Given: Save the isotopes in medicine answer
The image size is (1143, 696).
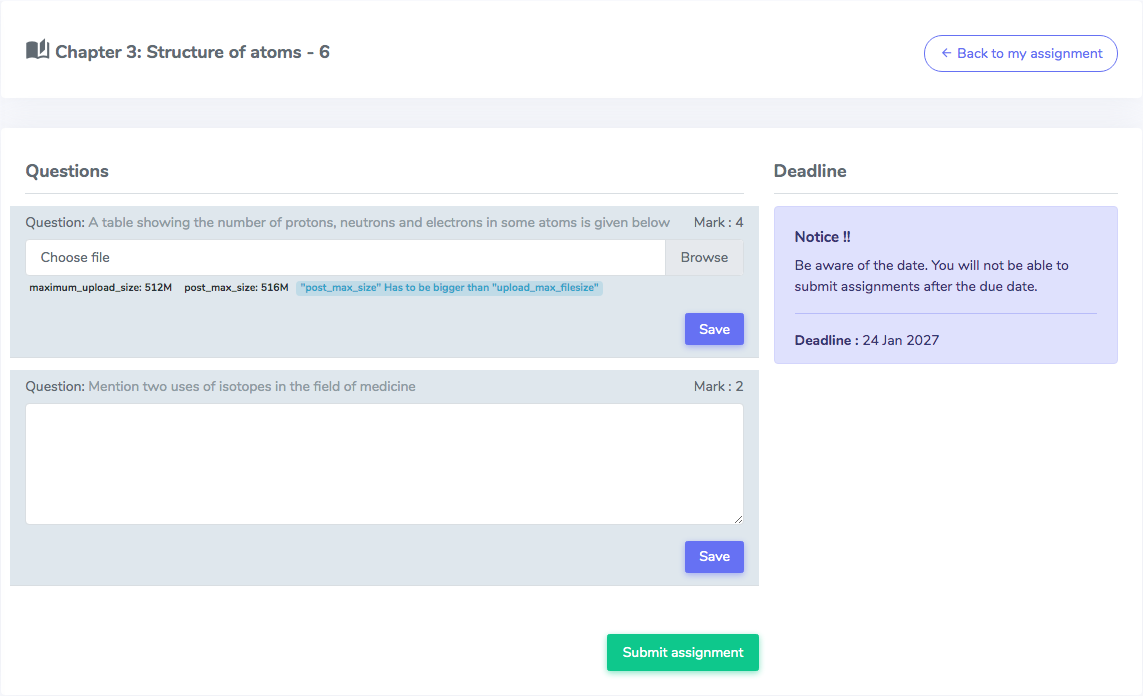Looking at the screenshot, I should (714, 557).
